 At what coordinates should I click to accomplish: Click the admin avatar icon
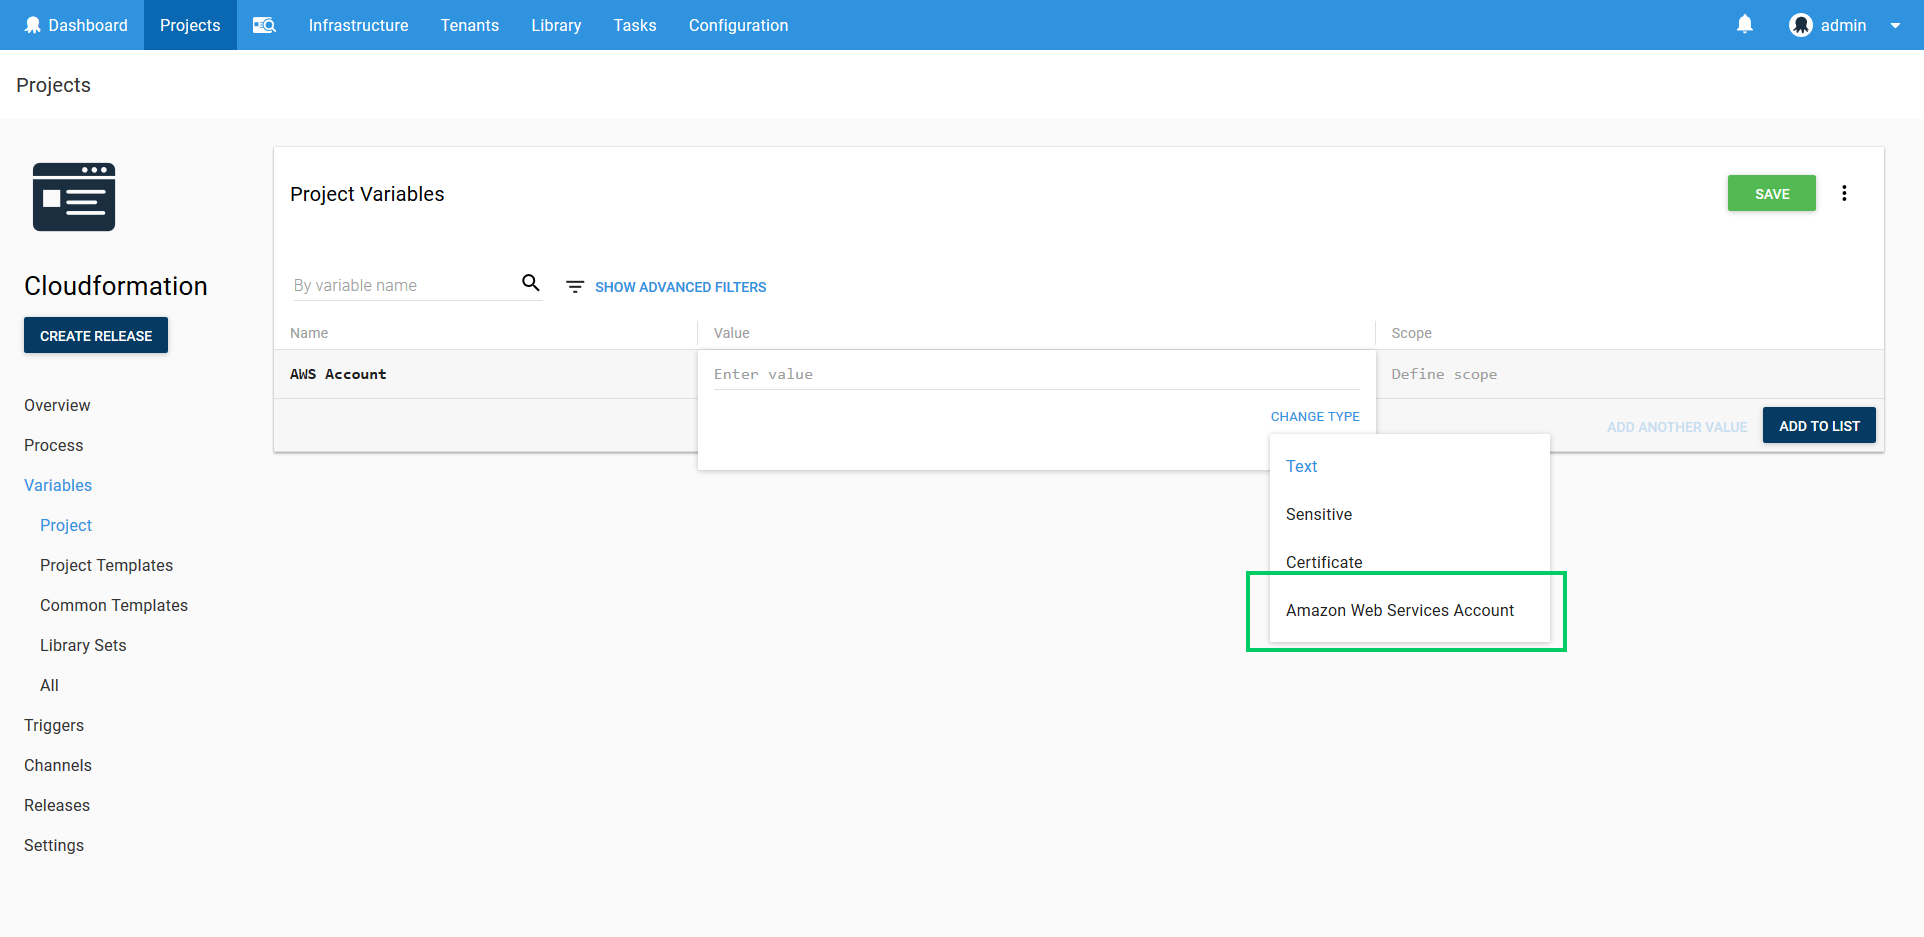(1800, 25)
